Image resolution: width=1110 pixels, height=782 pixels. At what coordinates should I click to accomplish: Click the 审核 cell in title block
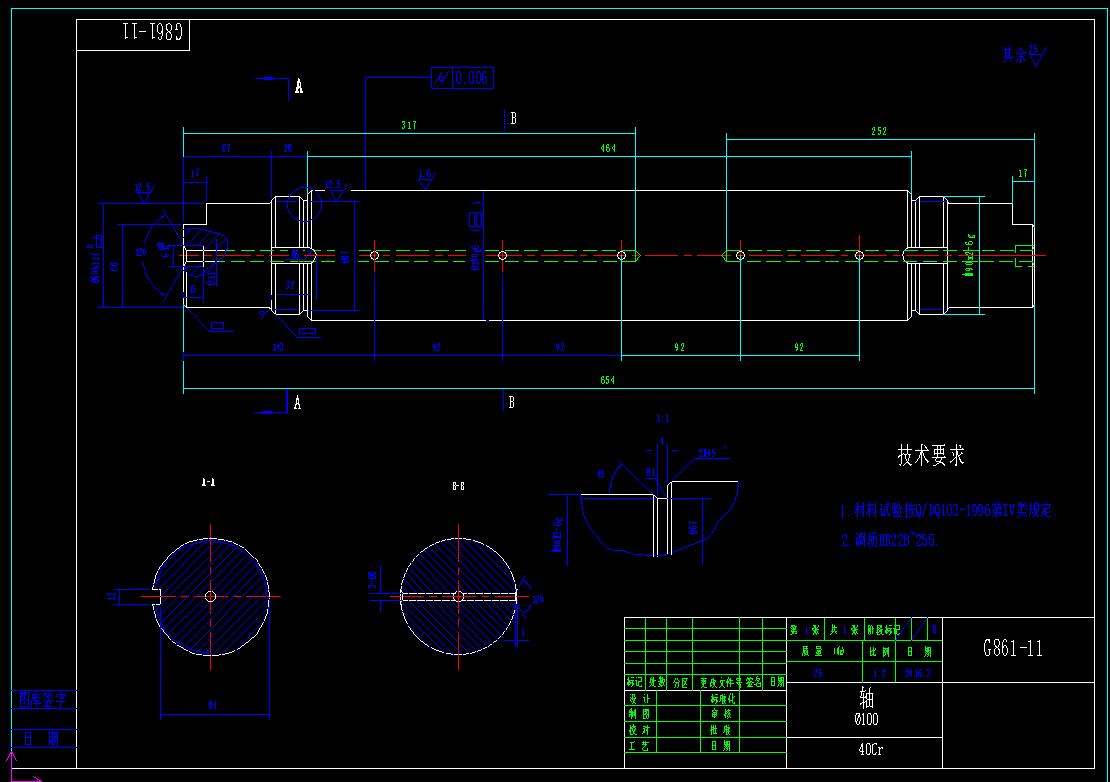coord(721,714)
